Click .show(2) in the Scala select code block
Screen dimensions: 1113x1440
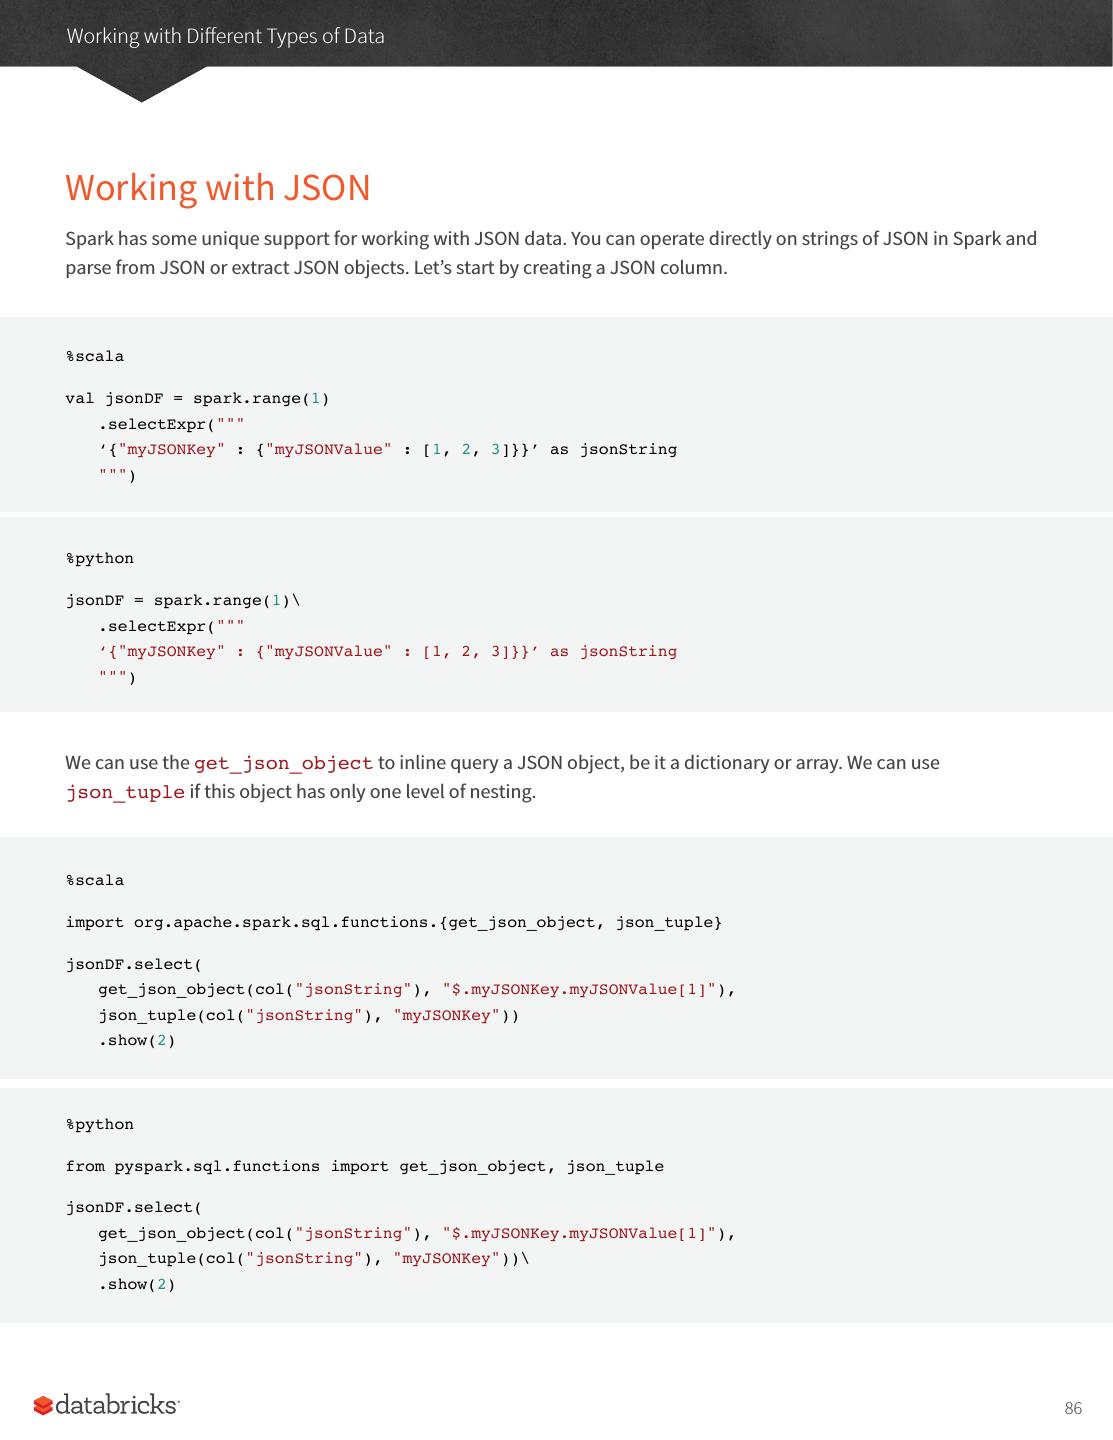[136, 1040]
